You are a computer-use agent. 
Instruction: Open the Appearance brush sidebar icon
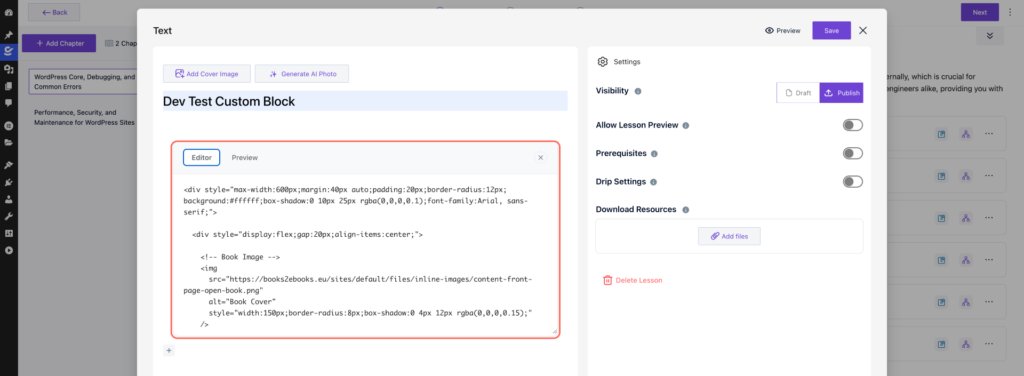tap(8, 164)
